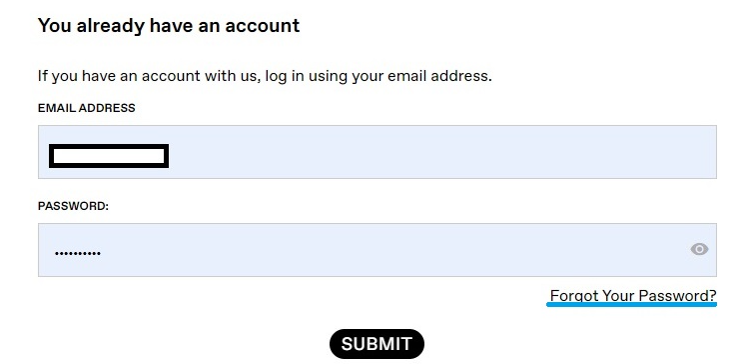This screenshot has width=744, height=364.
Task: Click the word 'account' in the heading
Action: (262, 26)
